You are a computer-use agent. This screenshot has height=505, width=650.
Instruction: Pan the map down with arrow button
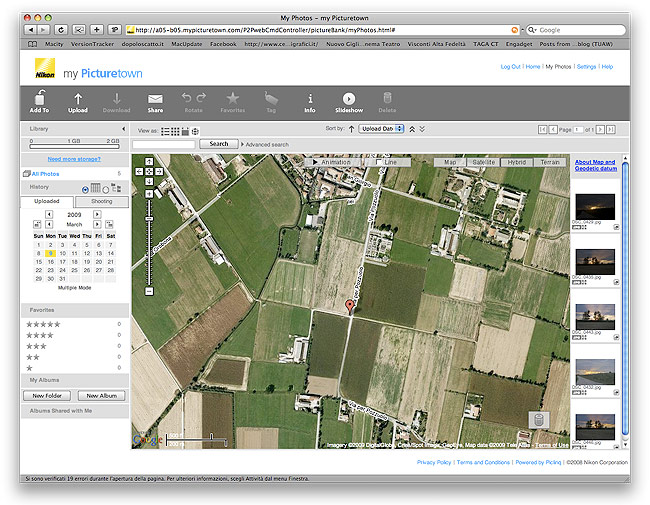pos(149,182)
